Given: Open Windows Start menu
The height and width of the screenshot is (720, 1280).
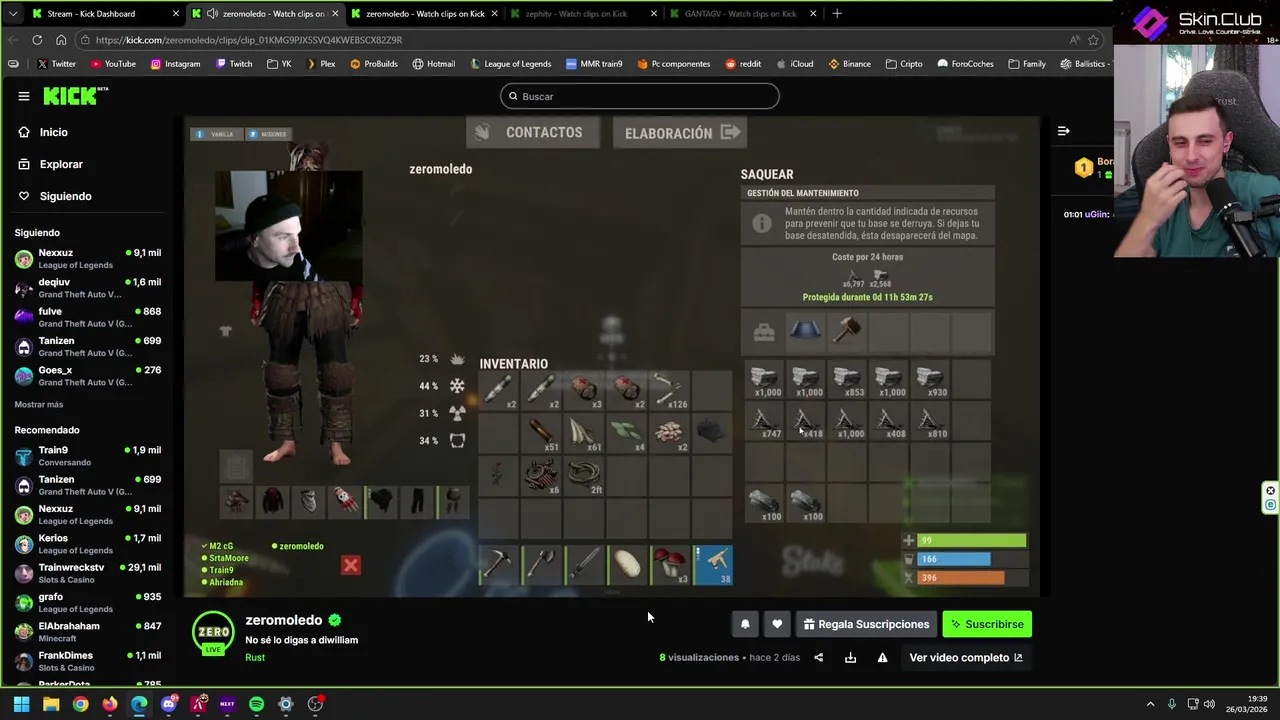Looking at the screenshot, I should click(x=21, y=704).
